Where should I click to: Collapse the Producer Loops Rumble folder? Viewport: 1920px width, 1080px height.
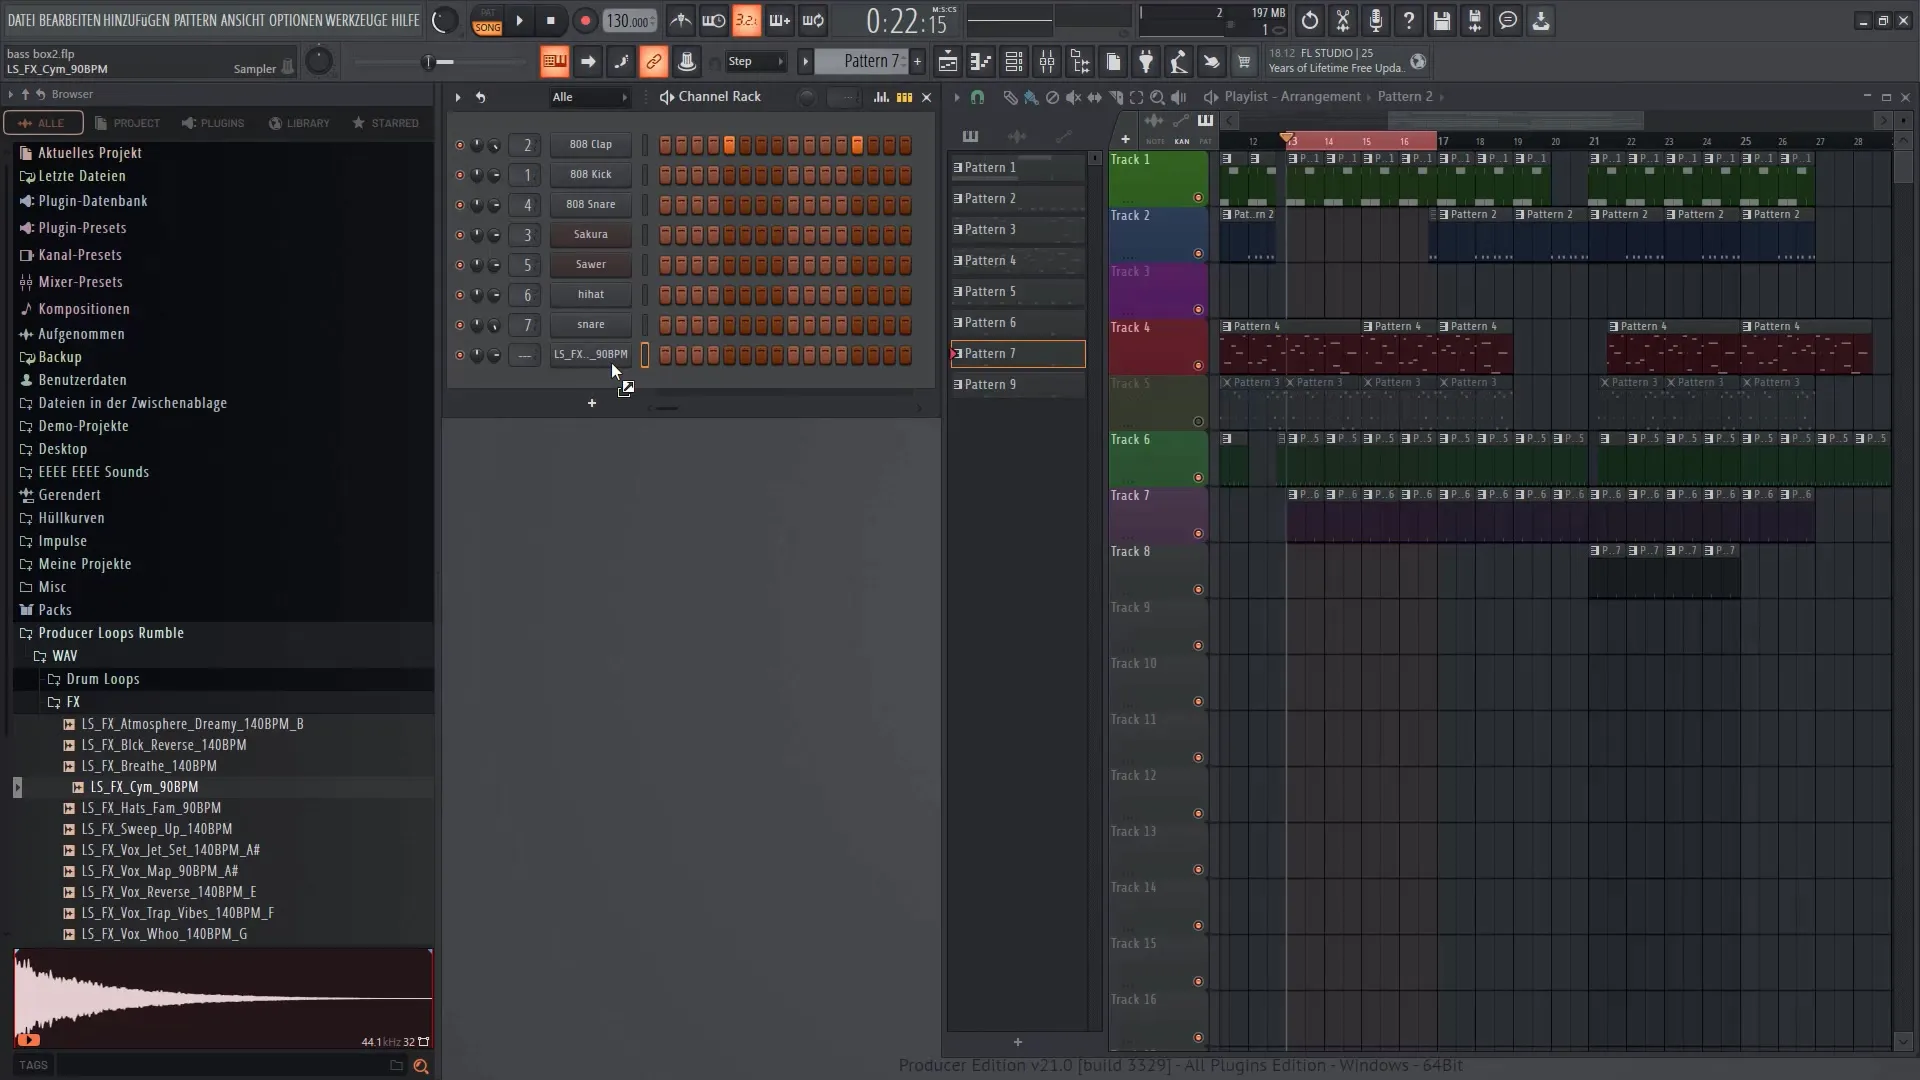[x=110, y=633]
